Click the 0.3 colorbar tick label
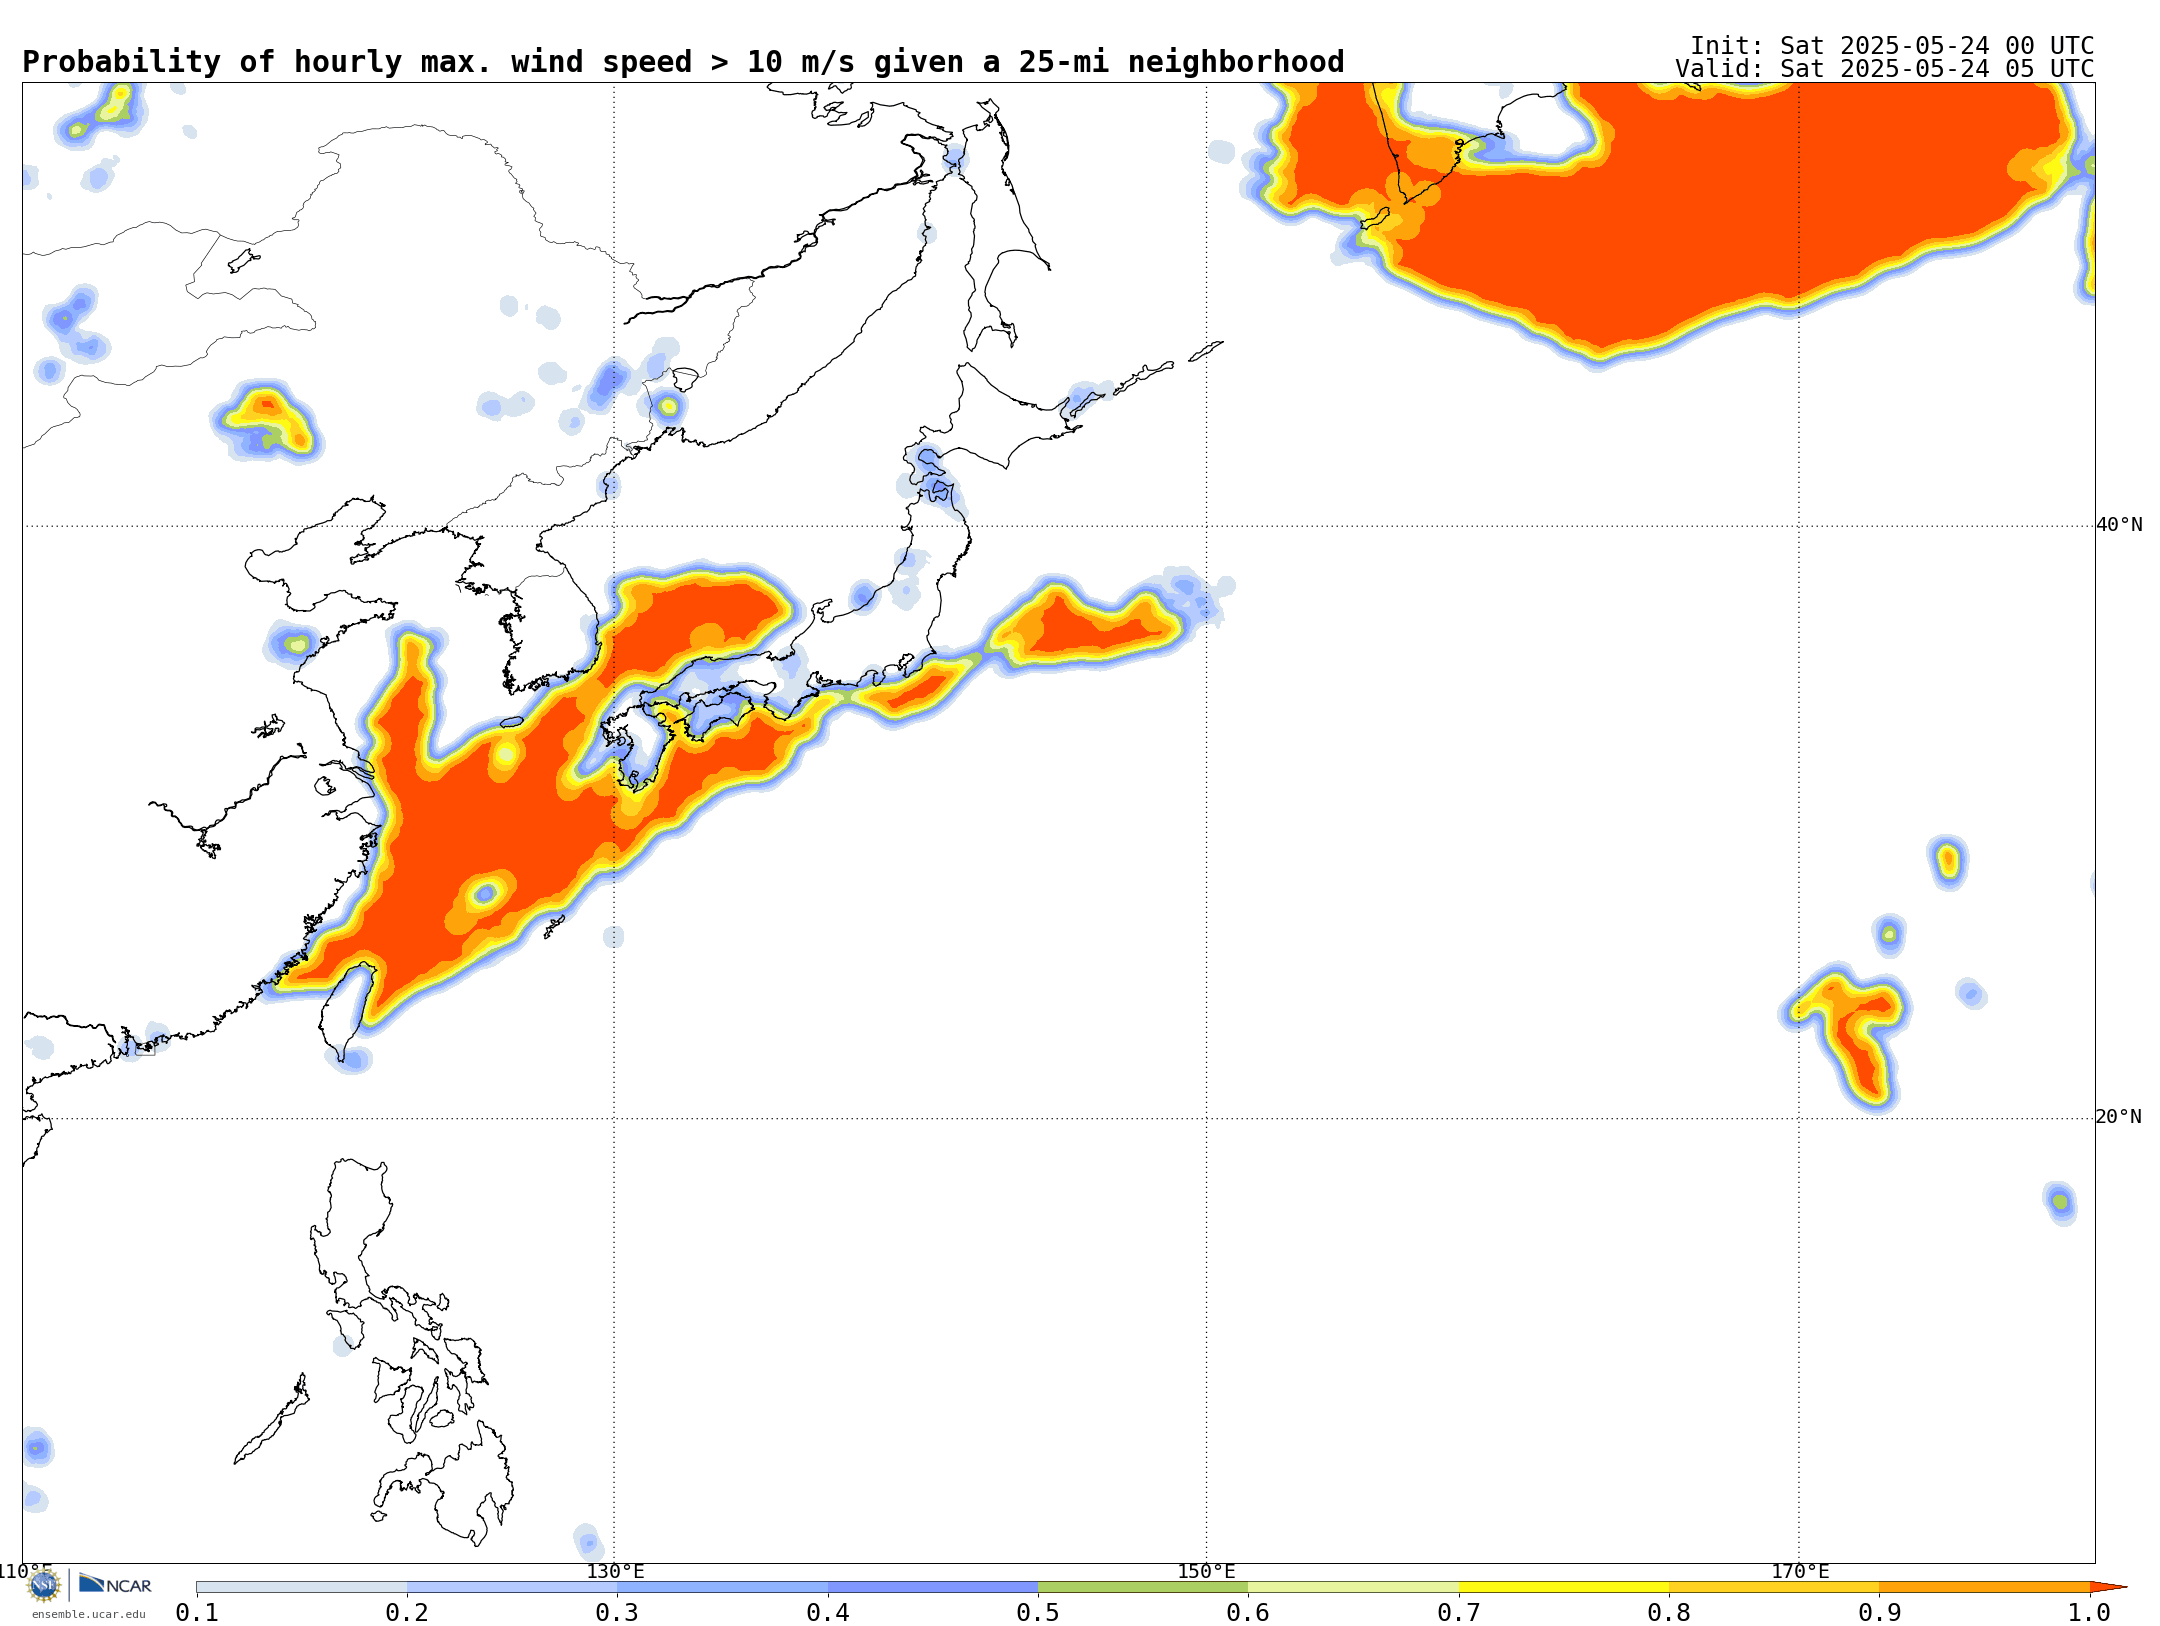The height and width of the screenshot is (1626, 2160). tap(617, 1613)
